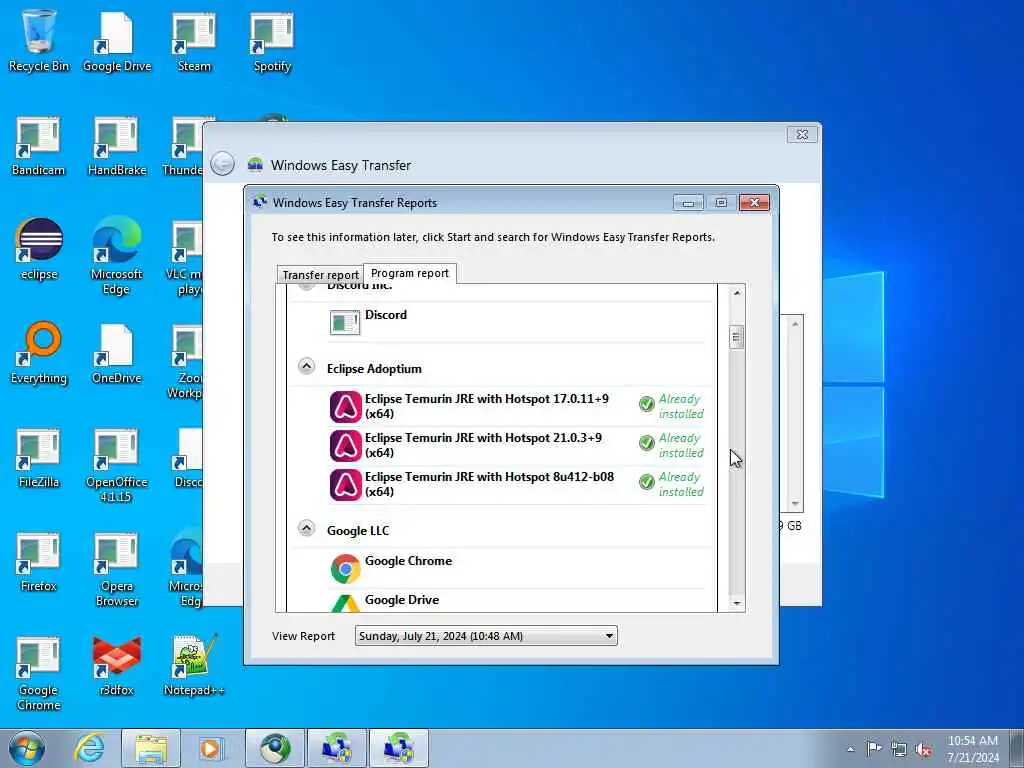Launch eclipse from the desktop
This screenshot has height=768, width=1024.
pos(39,249)
